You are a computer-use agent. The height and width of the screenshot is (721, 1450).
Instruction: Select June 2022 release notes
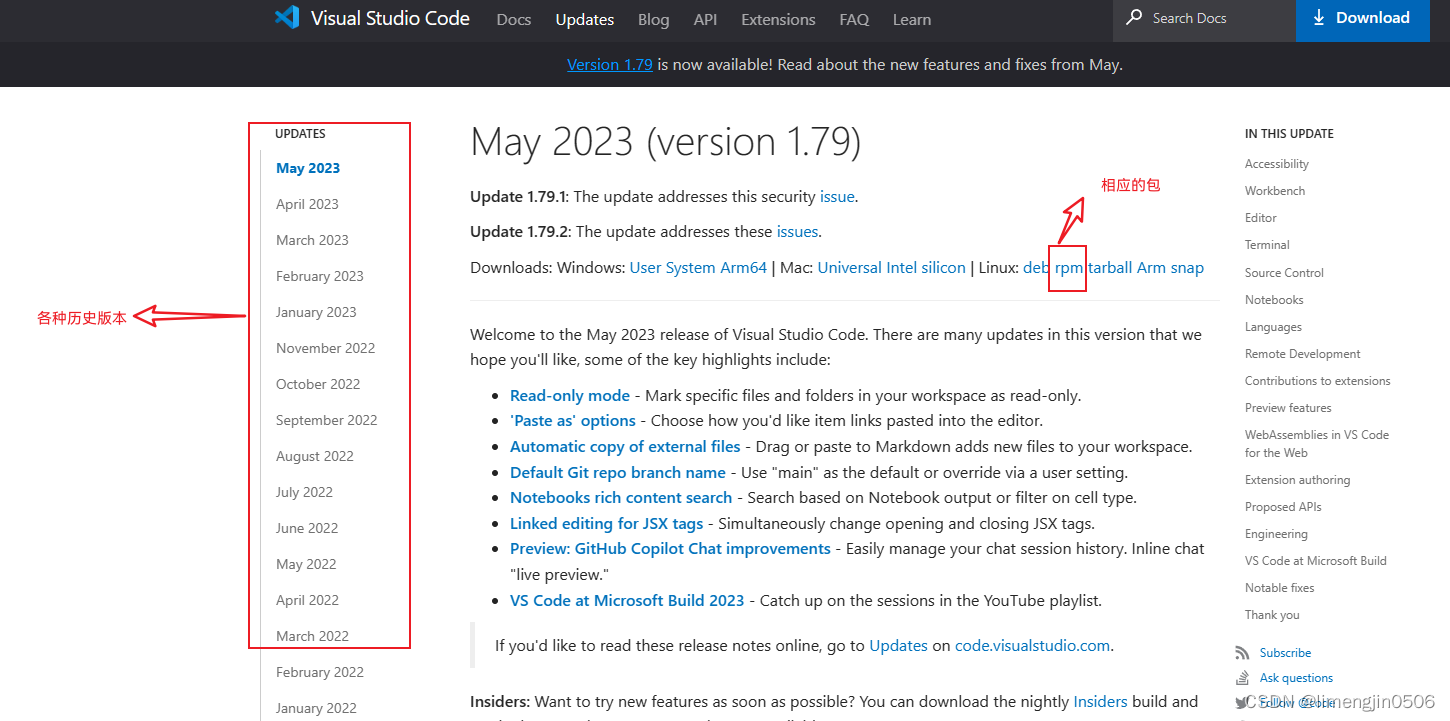pyautogui.click(x=307, y=528)
